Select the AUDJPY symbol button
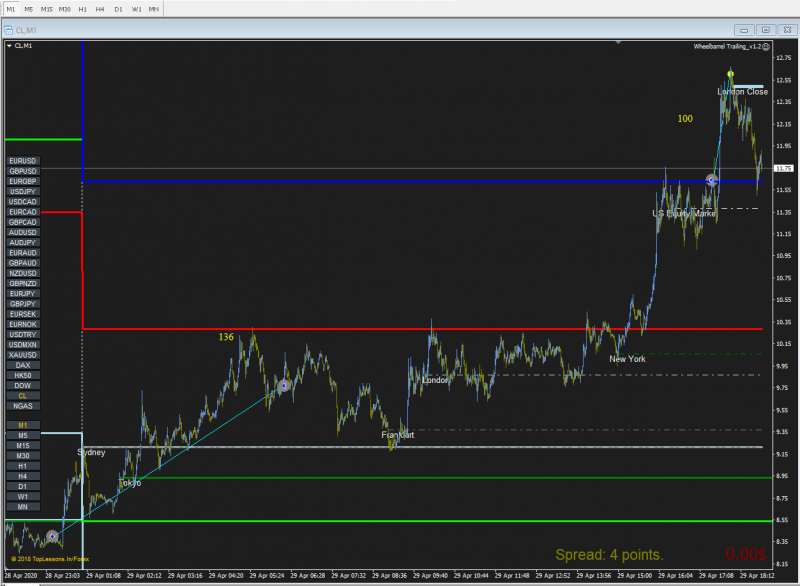The width and height of the screenshot is (800, 586). pyautogui.click(x=23, y=243)
